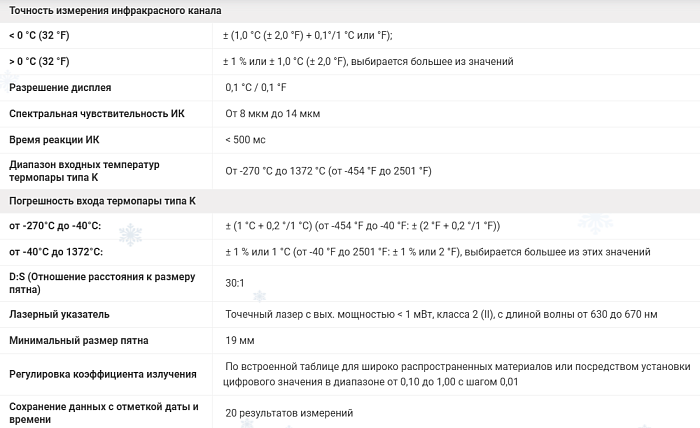Click the "Диапазон входных температур термопары" label
The height and width of the screenshot is (428, 700).
pos(84,171)
